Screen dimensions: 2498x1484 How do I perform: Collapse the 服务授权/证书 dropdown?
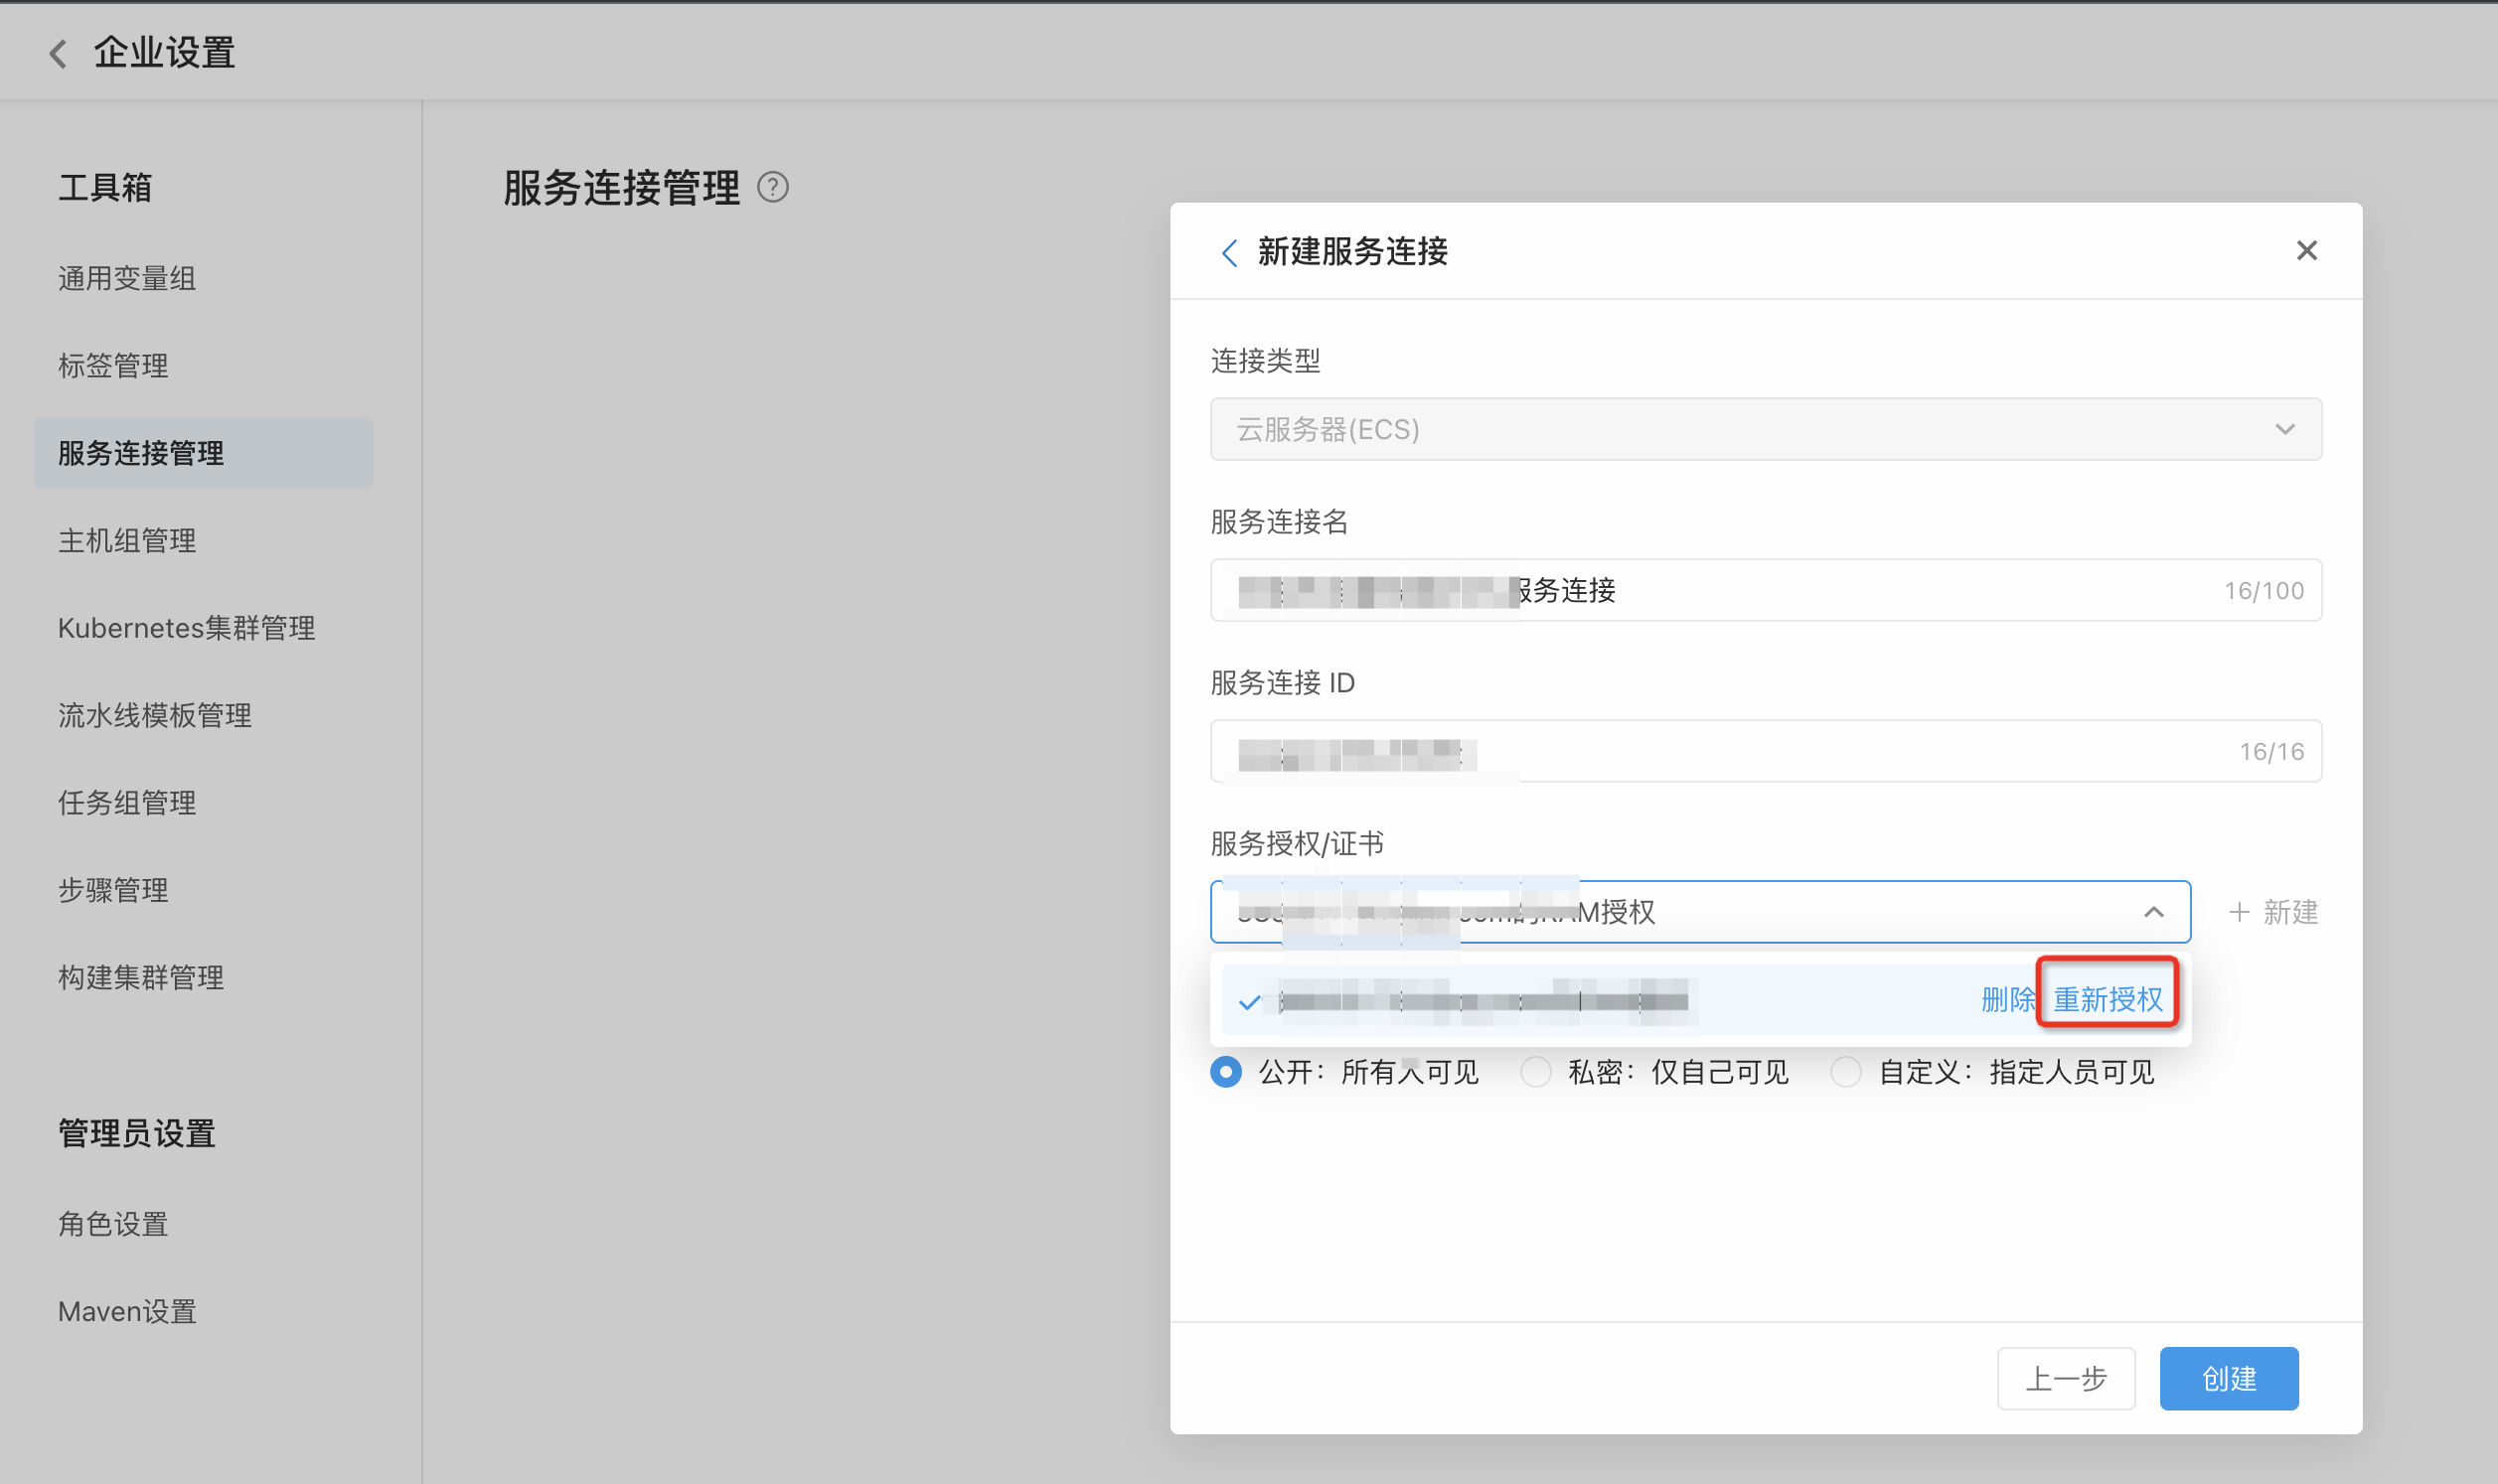click(x=1700, y=912)
